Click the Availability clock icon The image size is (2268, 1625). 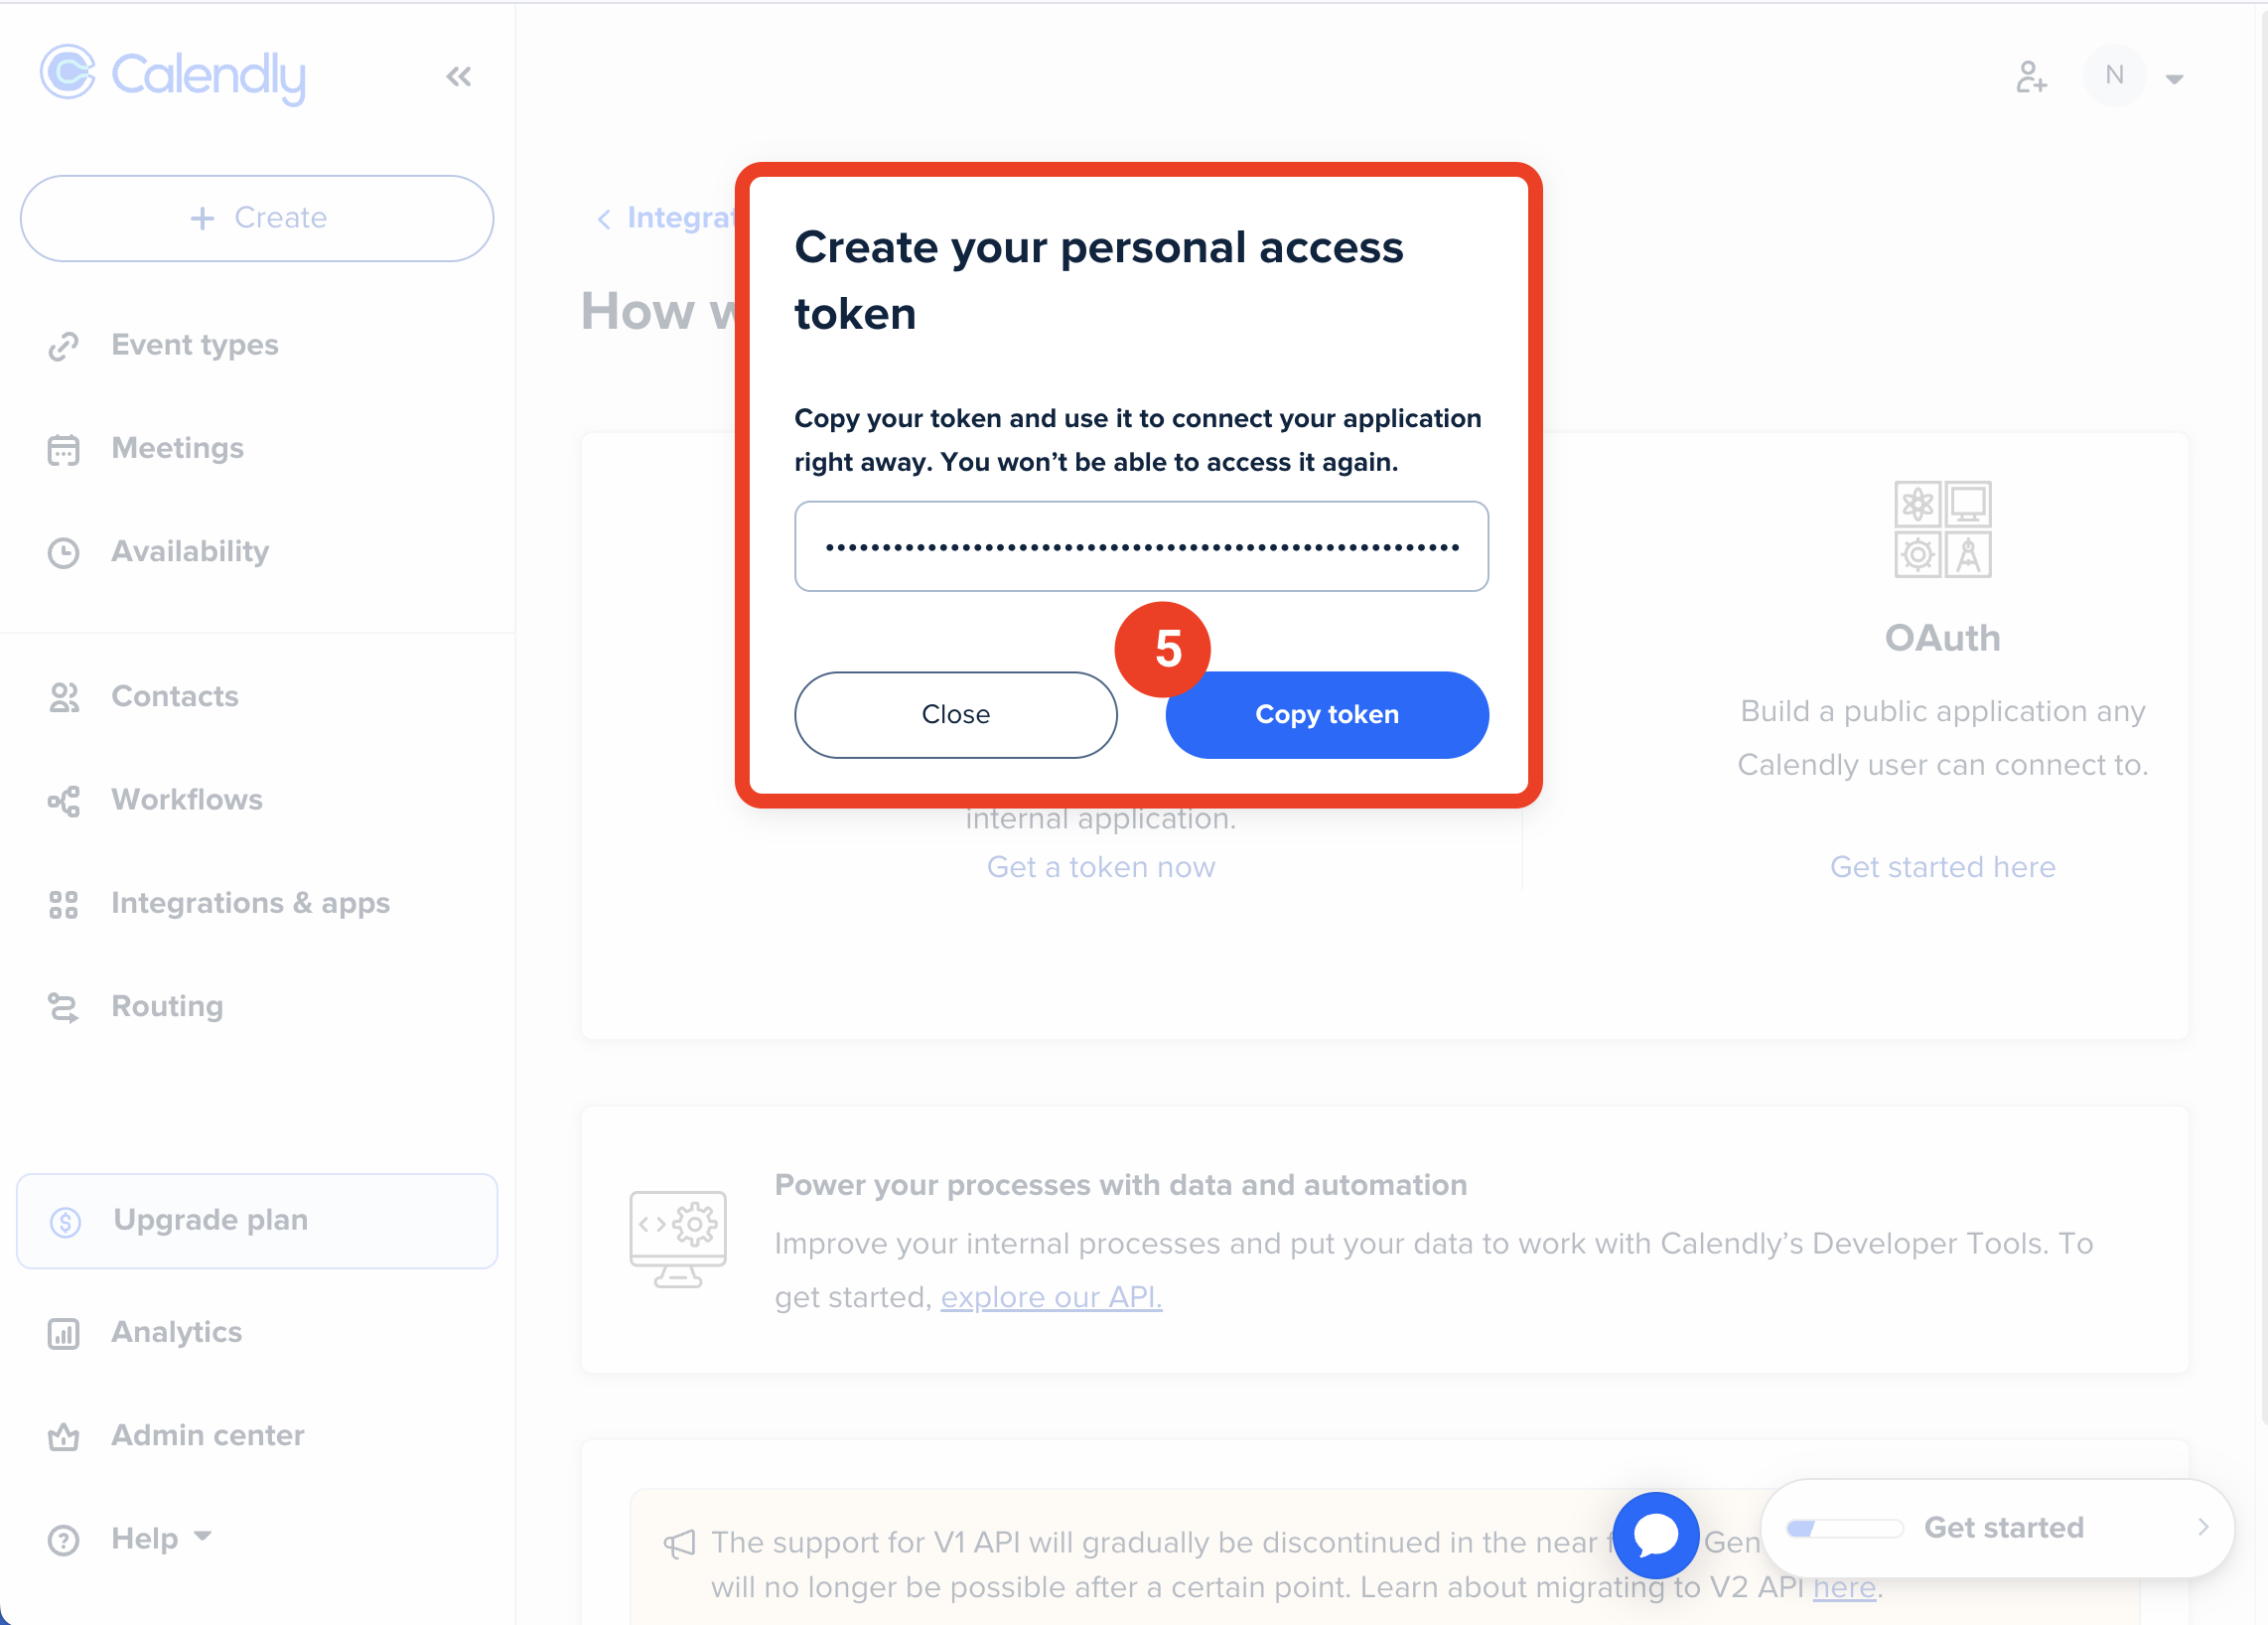64,553
